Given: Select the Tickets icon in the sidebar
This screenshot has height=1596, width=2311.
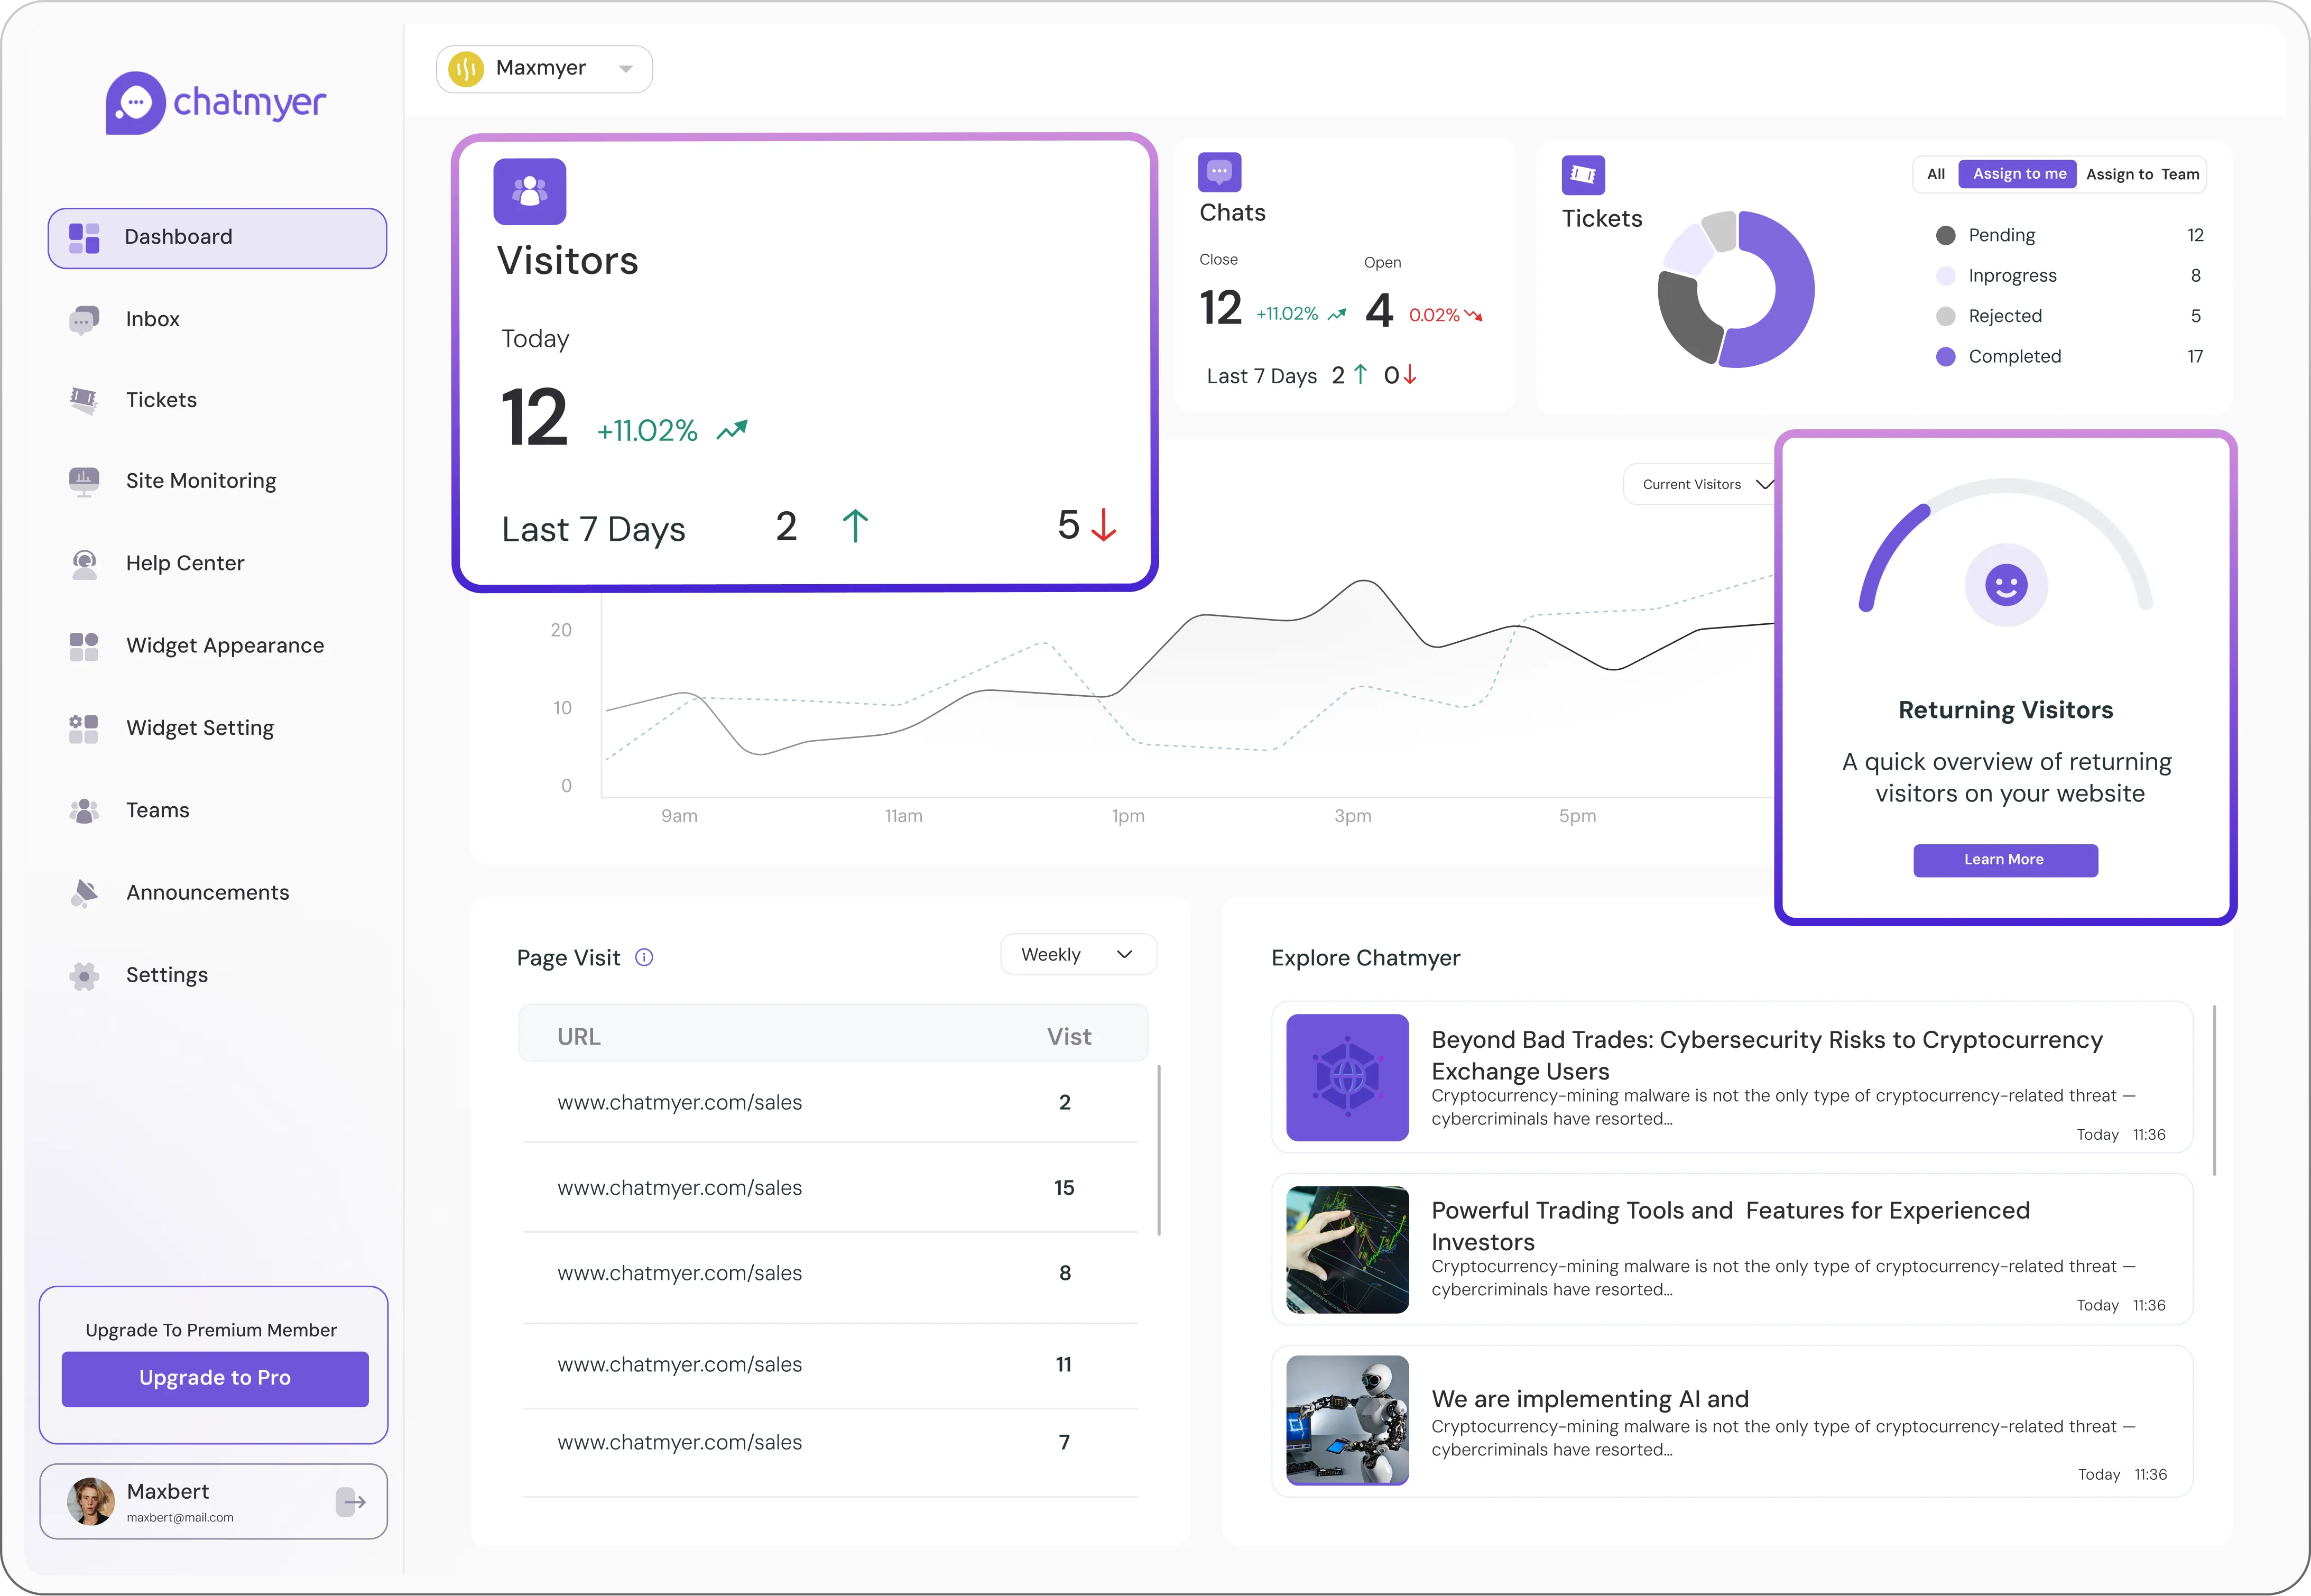Looking at the screenshot, I should pos(84,399).
